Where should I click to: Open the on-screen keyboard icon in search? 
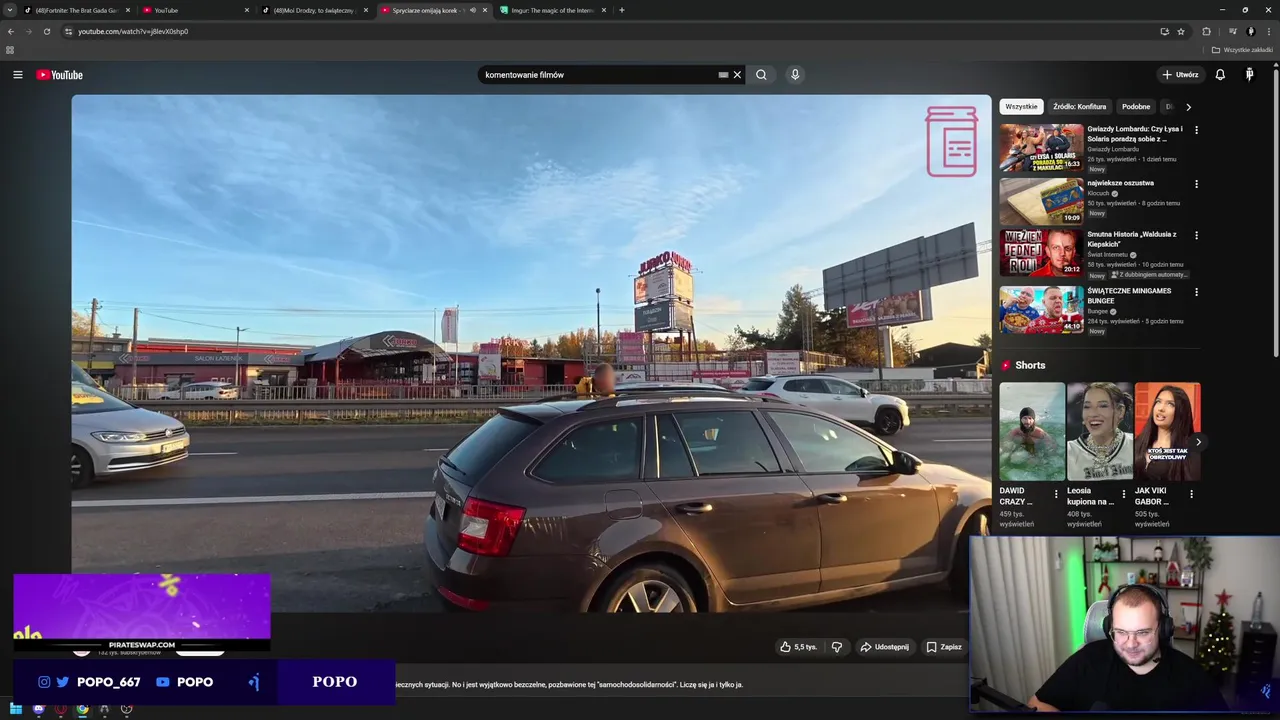pyautogui.click(x=723, y=75)
